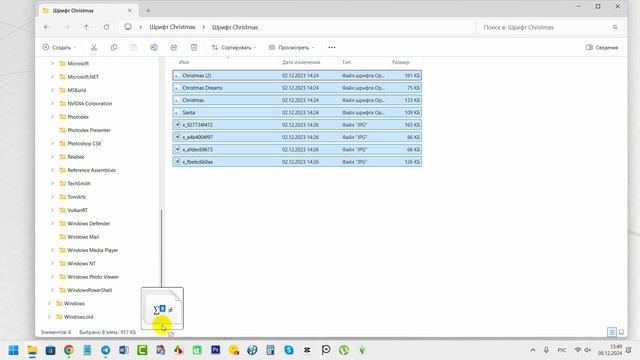Click the navigation pane scrollbar thumb
The image size is (640, 360).
[162, 248]
